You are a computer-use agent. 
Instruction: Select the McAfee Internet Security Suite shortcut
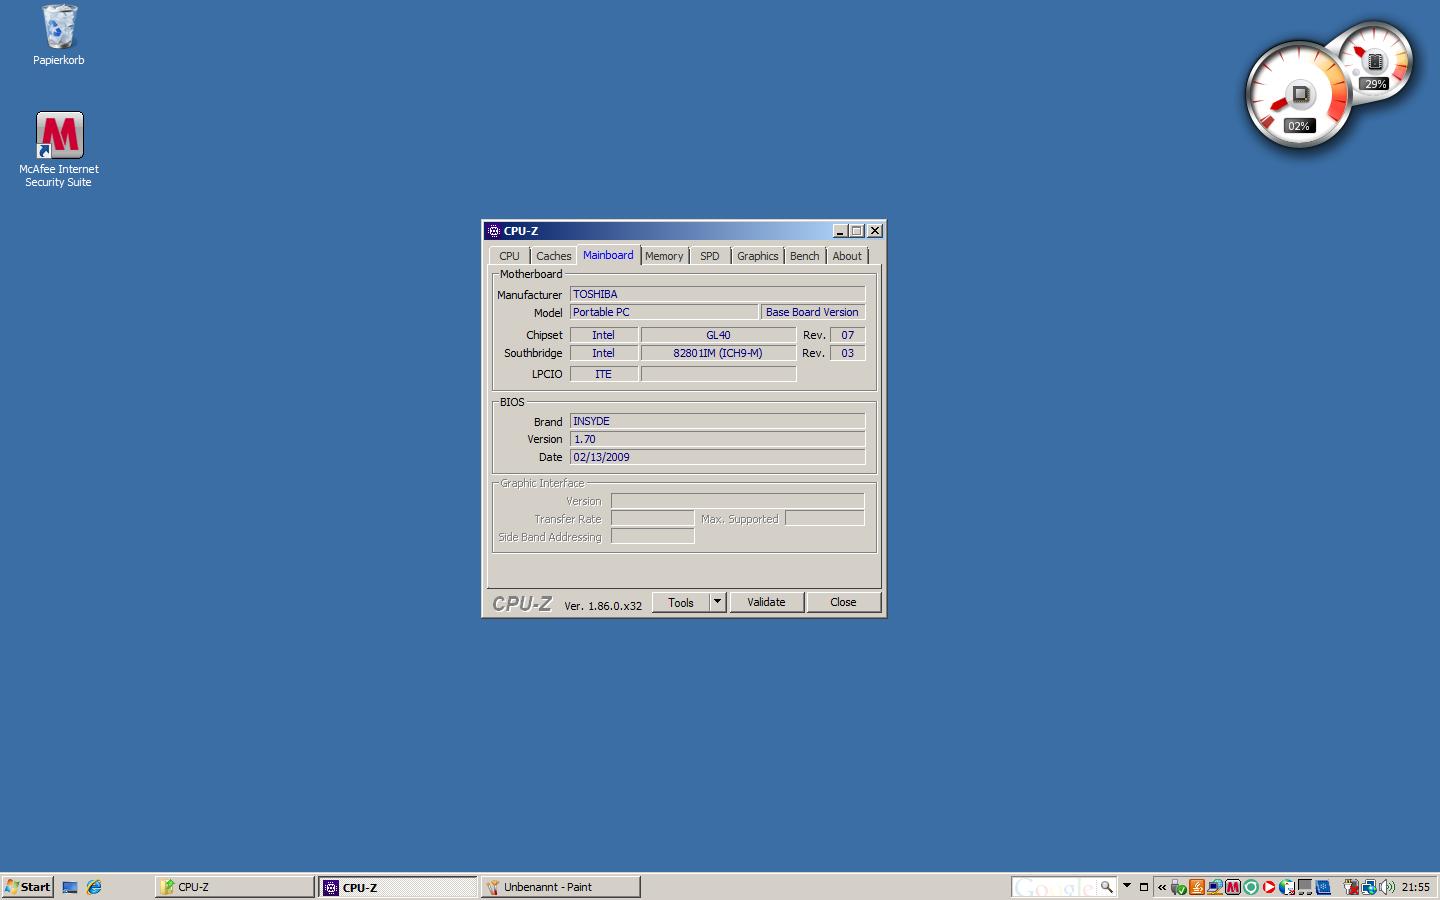59,149
